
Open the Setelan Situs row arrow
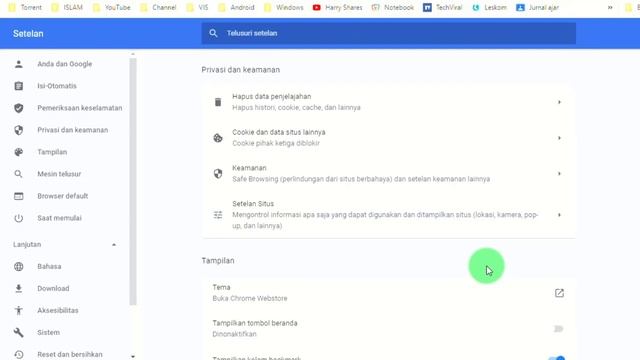click(x=559, y=215)
